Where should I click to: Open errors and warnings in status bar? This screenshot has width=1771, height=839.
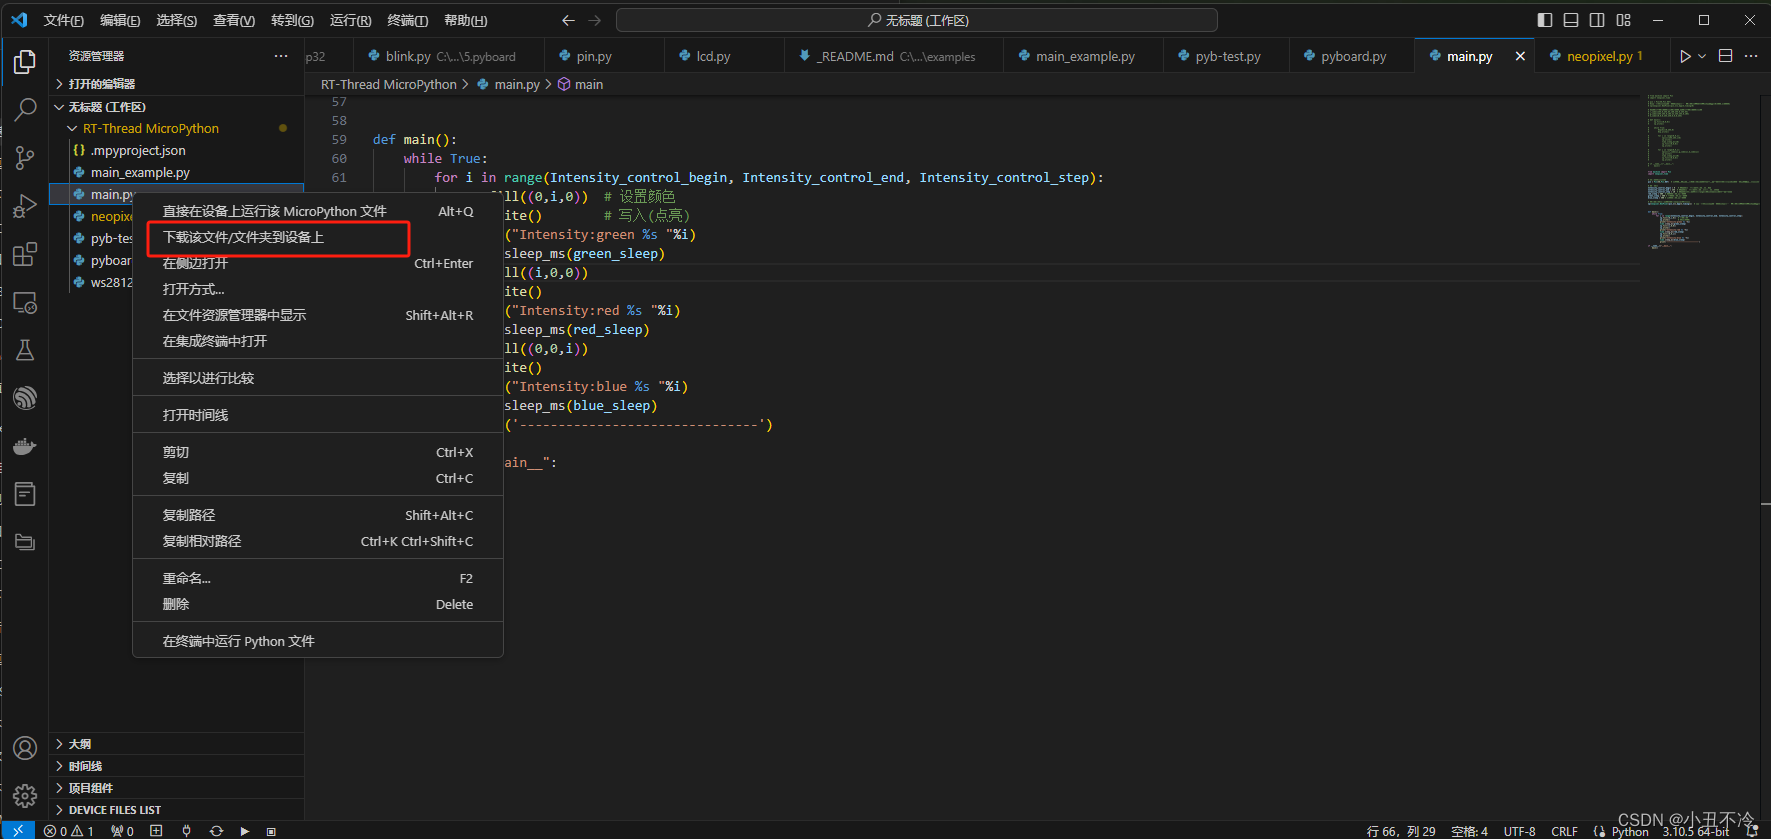(x=68, y=831)
